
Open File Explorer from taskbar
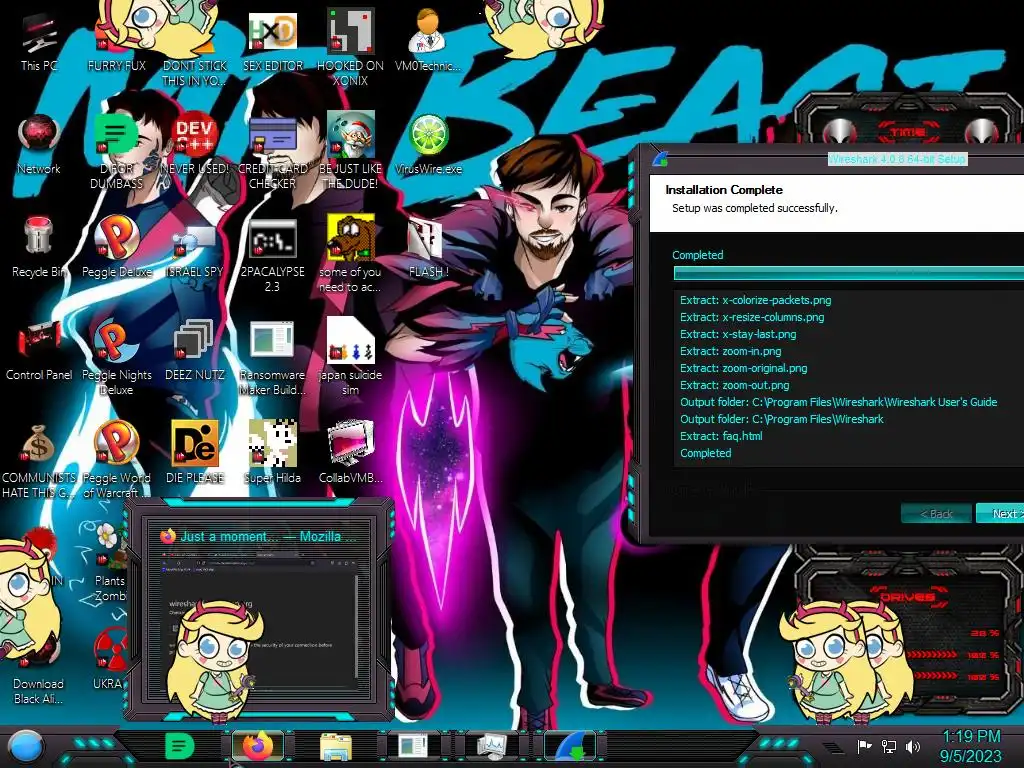pos(336,746)
